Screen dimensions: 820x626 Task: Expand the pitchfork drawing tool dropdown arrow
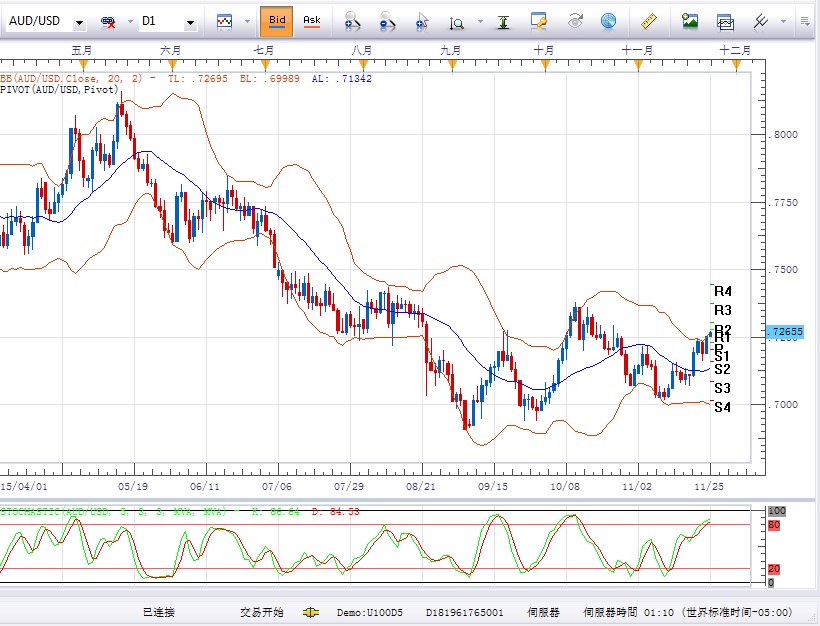pos(783,21)
